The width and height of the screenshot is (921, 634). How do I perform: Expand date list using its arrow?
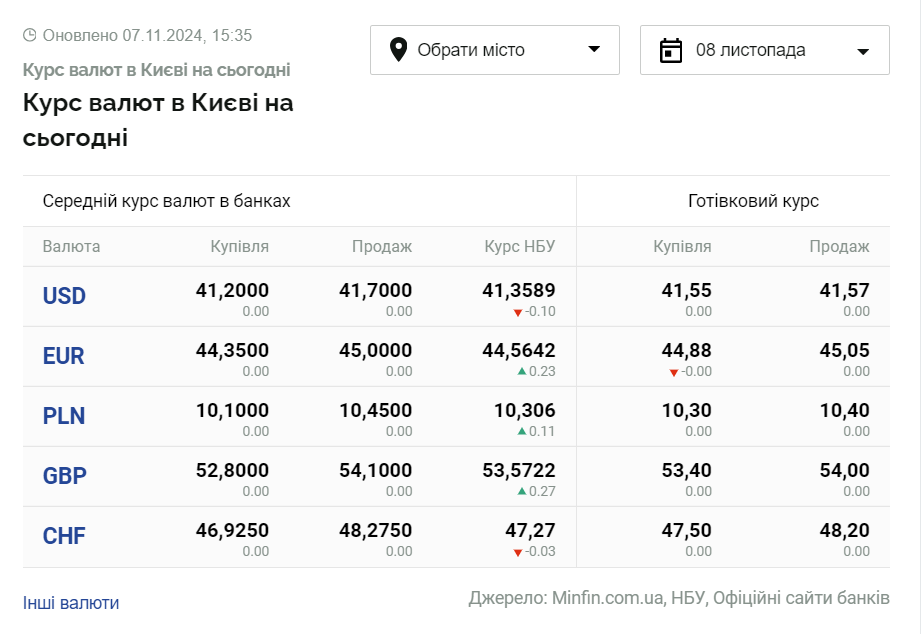(x=863, y=52)
